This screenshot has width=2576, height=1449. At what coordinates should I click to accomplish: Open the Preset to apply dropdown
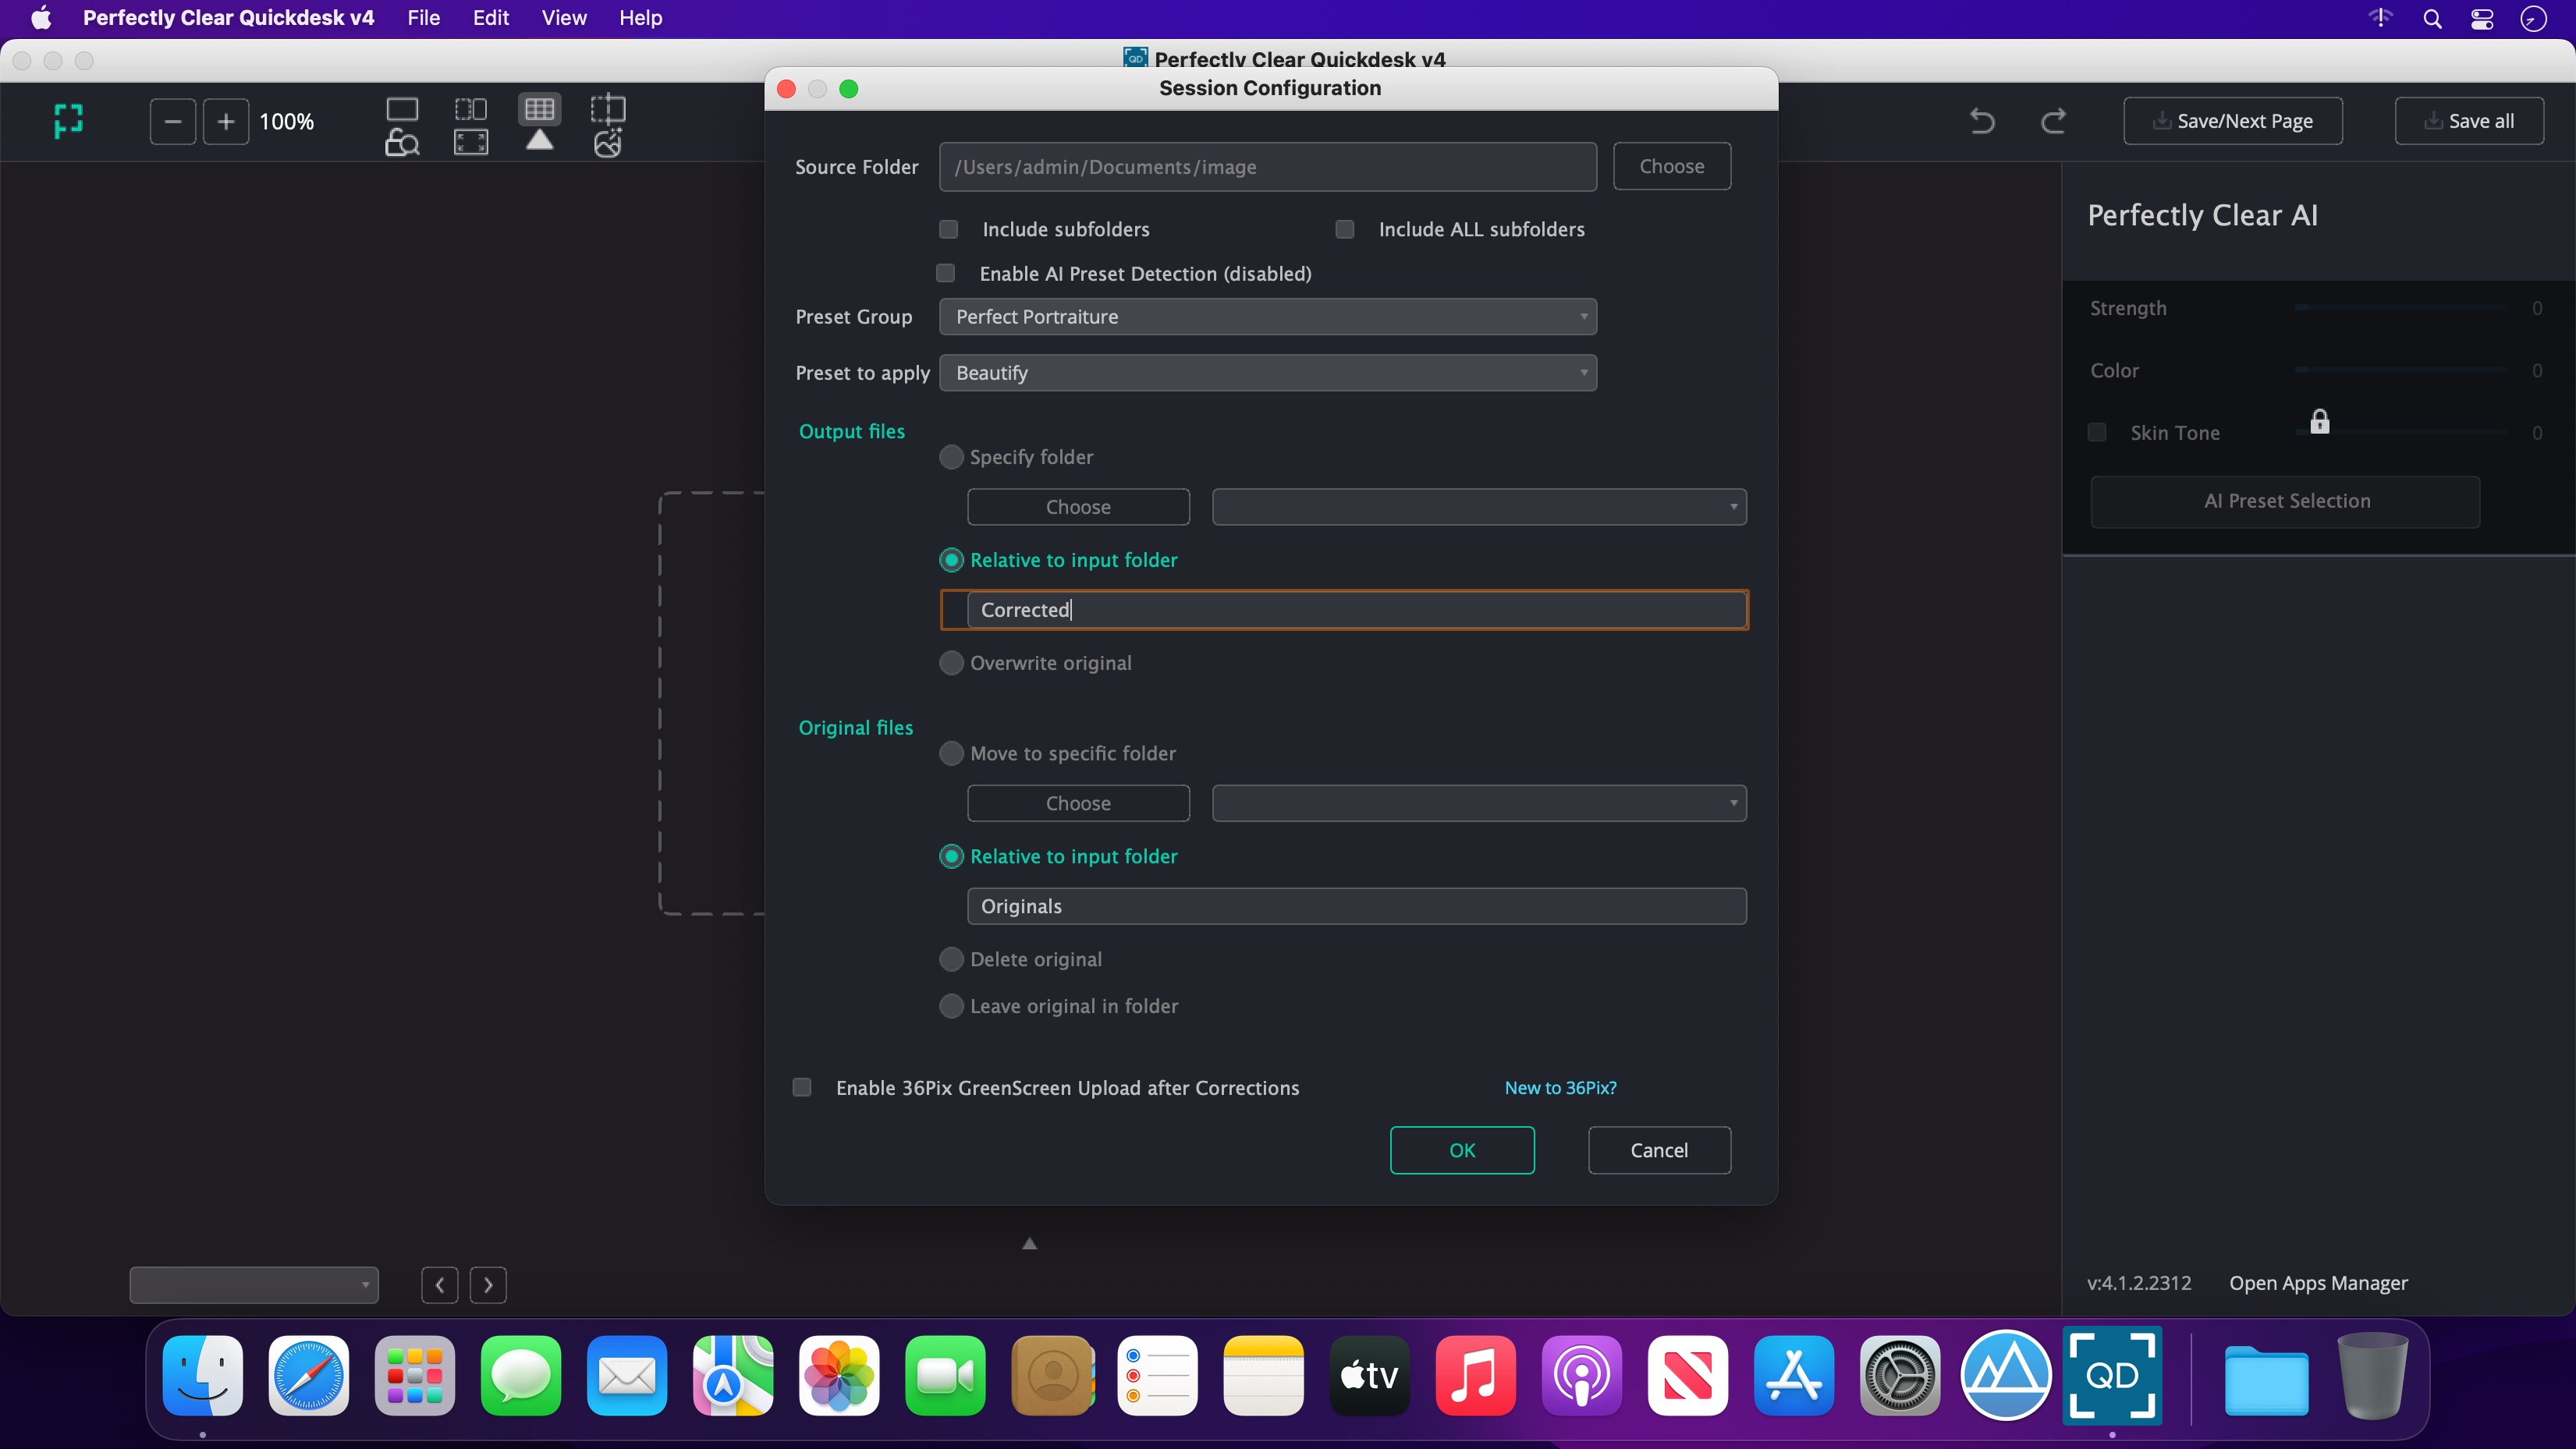(1268, 373)
